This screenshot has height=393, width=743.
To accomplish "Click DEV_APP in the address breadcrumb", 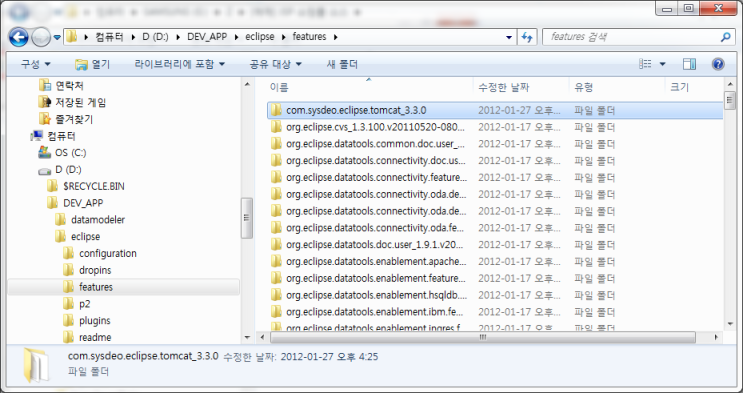I will tap(207, 37).
